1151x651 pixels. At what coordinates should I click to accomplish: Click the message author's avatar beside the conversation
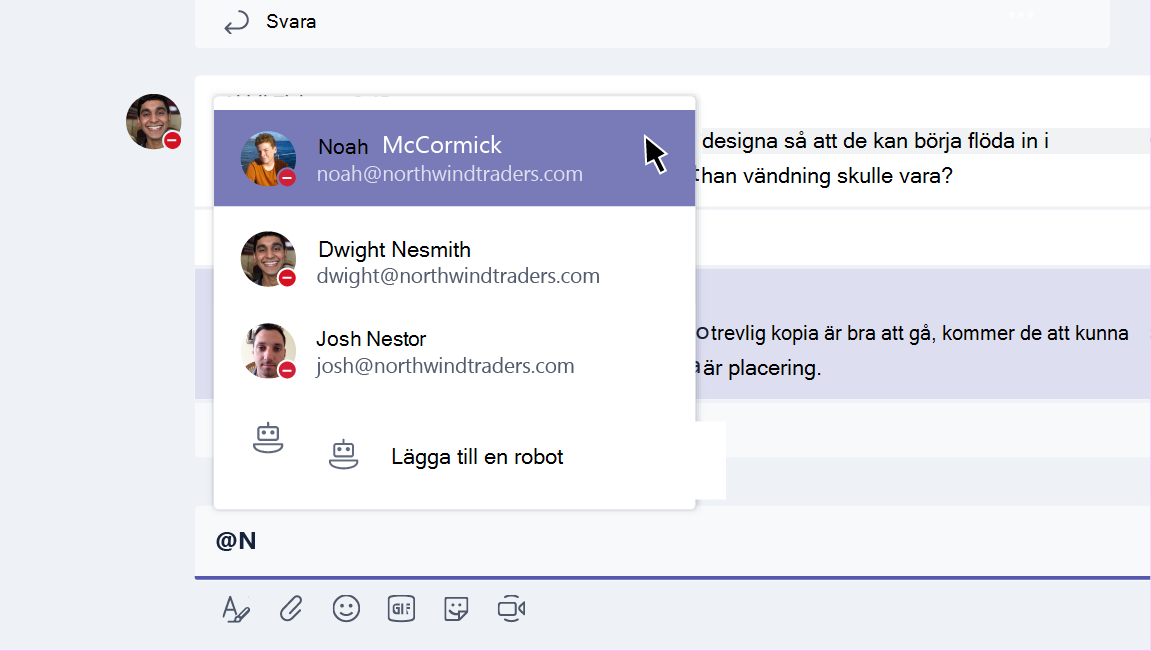153,121
